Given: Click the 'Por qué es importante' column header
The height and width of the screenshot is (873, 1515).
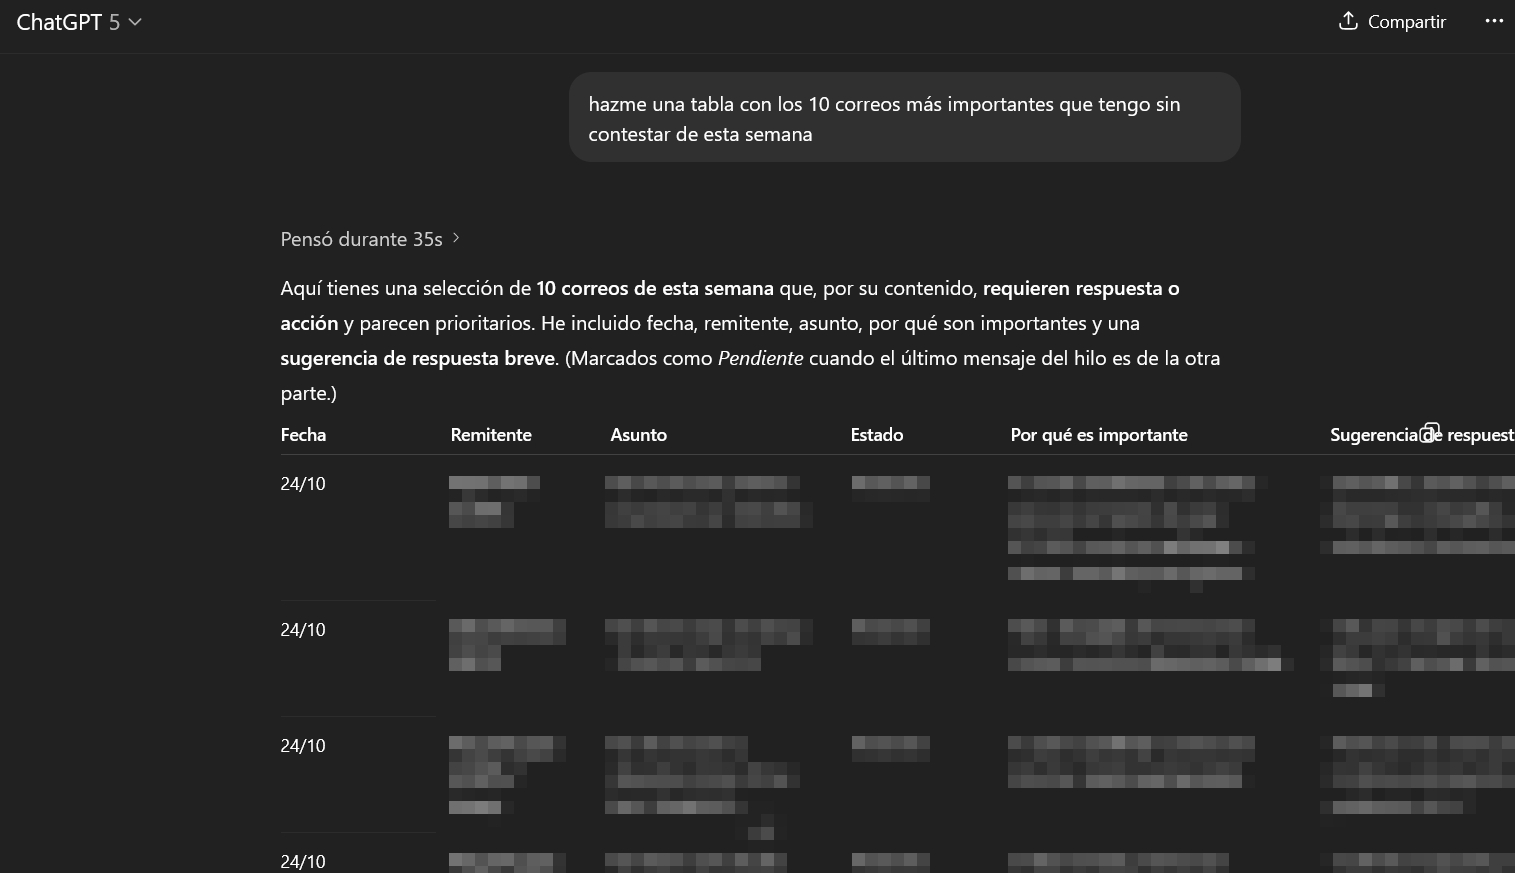Looking at the screenshot, I should 1098,435.
